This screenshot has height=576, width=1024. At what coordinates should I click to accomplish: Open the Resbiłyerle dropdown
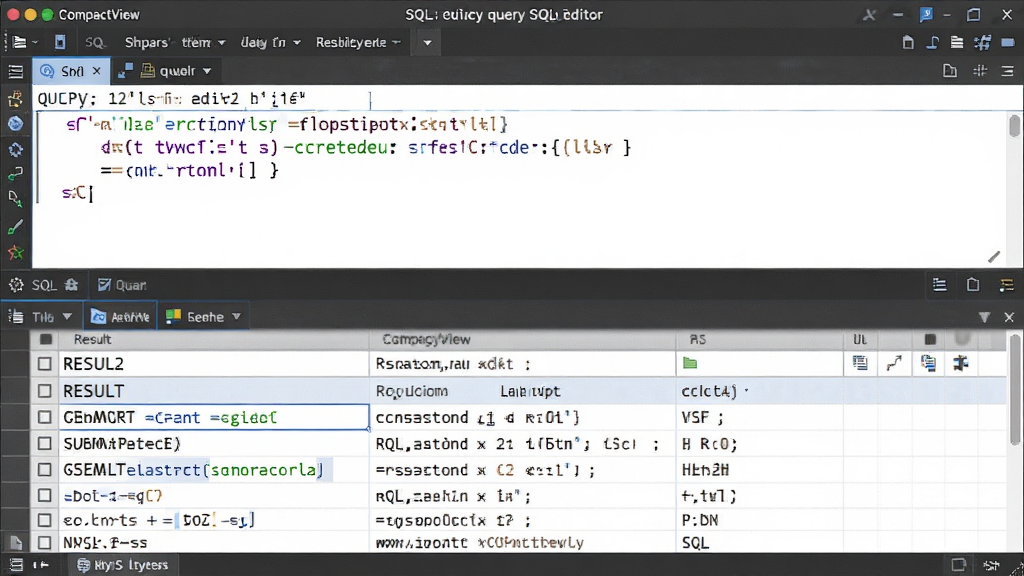358,42
